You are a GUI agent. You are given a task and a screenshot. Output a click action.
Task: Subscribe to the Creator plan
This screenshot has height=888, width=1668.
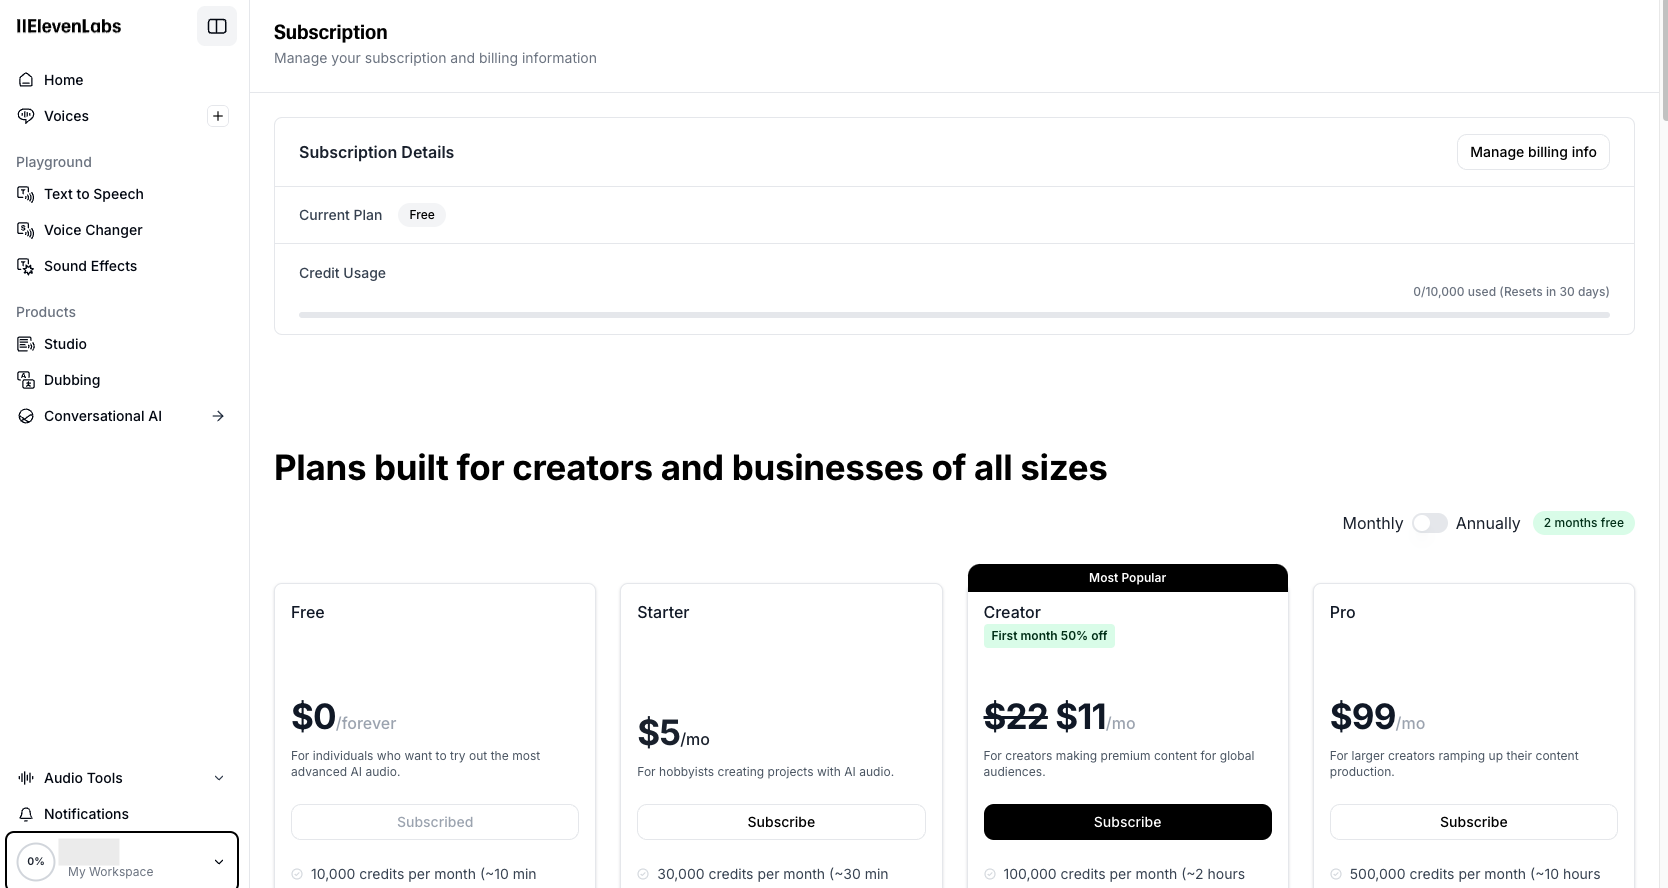[x=1127, y=822]
